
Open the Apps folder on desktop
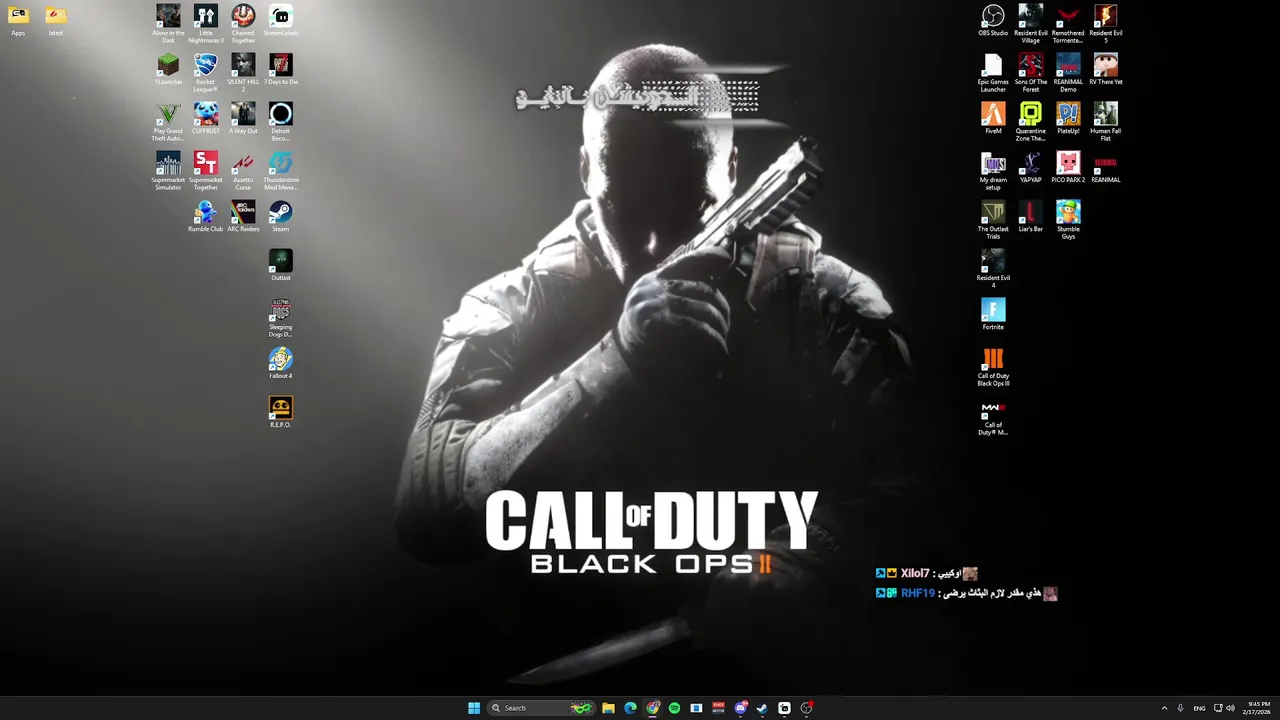18,21
